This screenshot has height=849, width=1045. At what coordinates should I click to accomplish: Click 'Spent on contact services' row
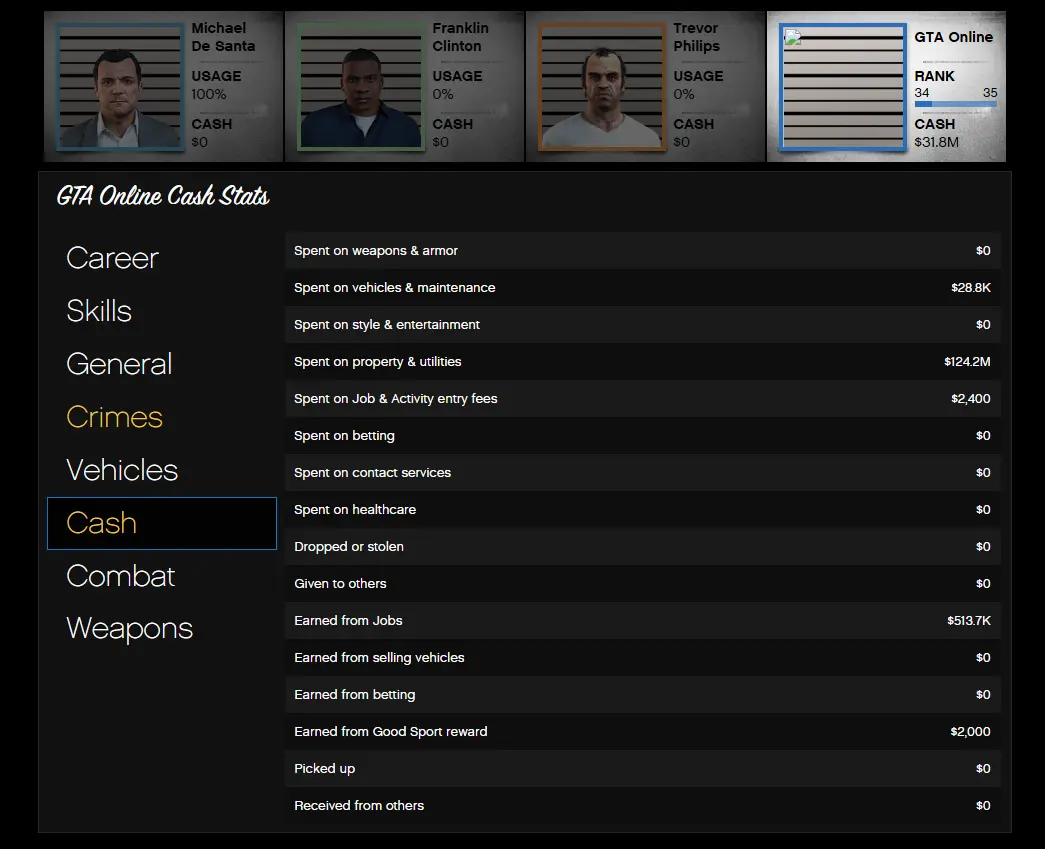click(x=642, y=472)
